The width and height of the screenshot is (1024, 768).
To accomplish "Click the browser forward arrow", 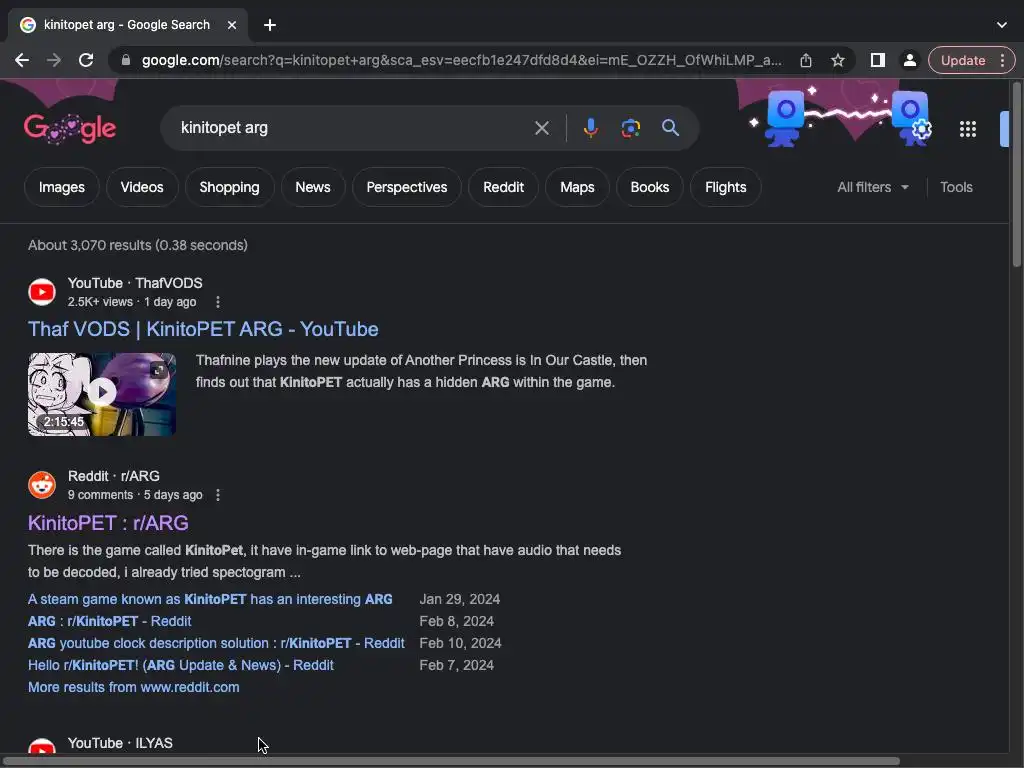I will [54, 60].
